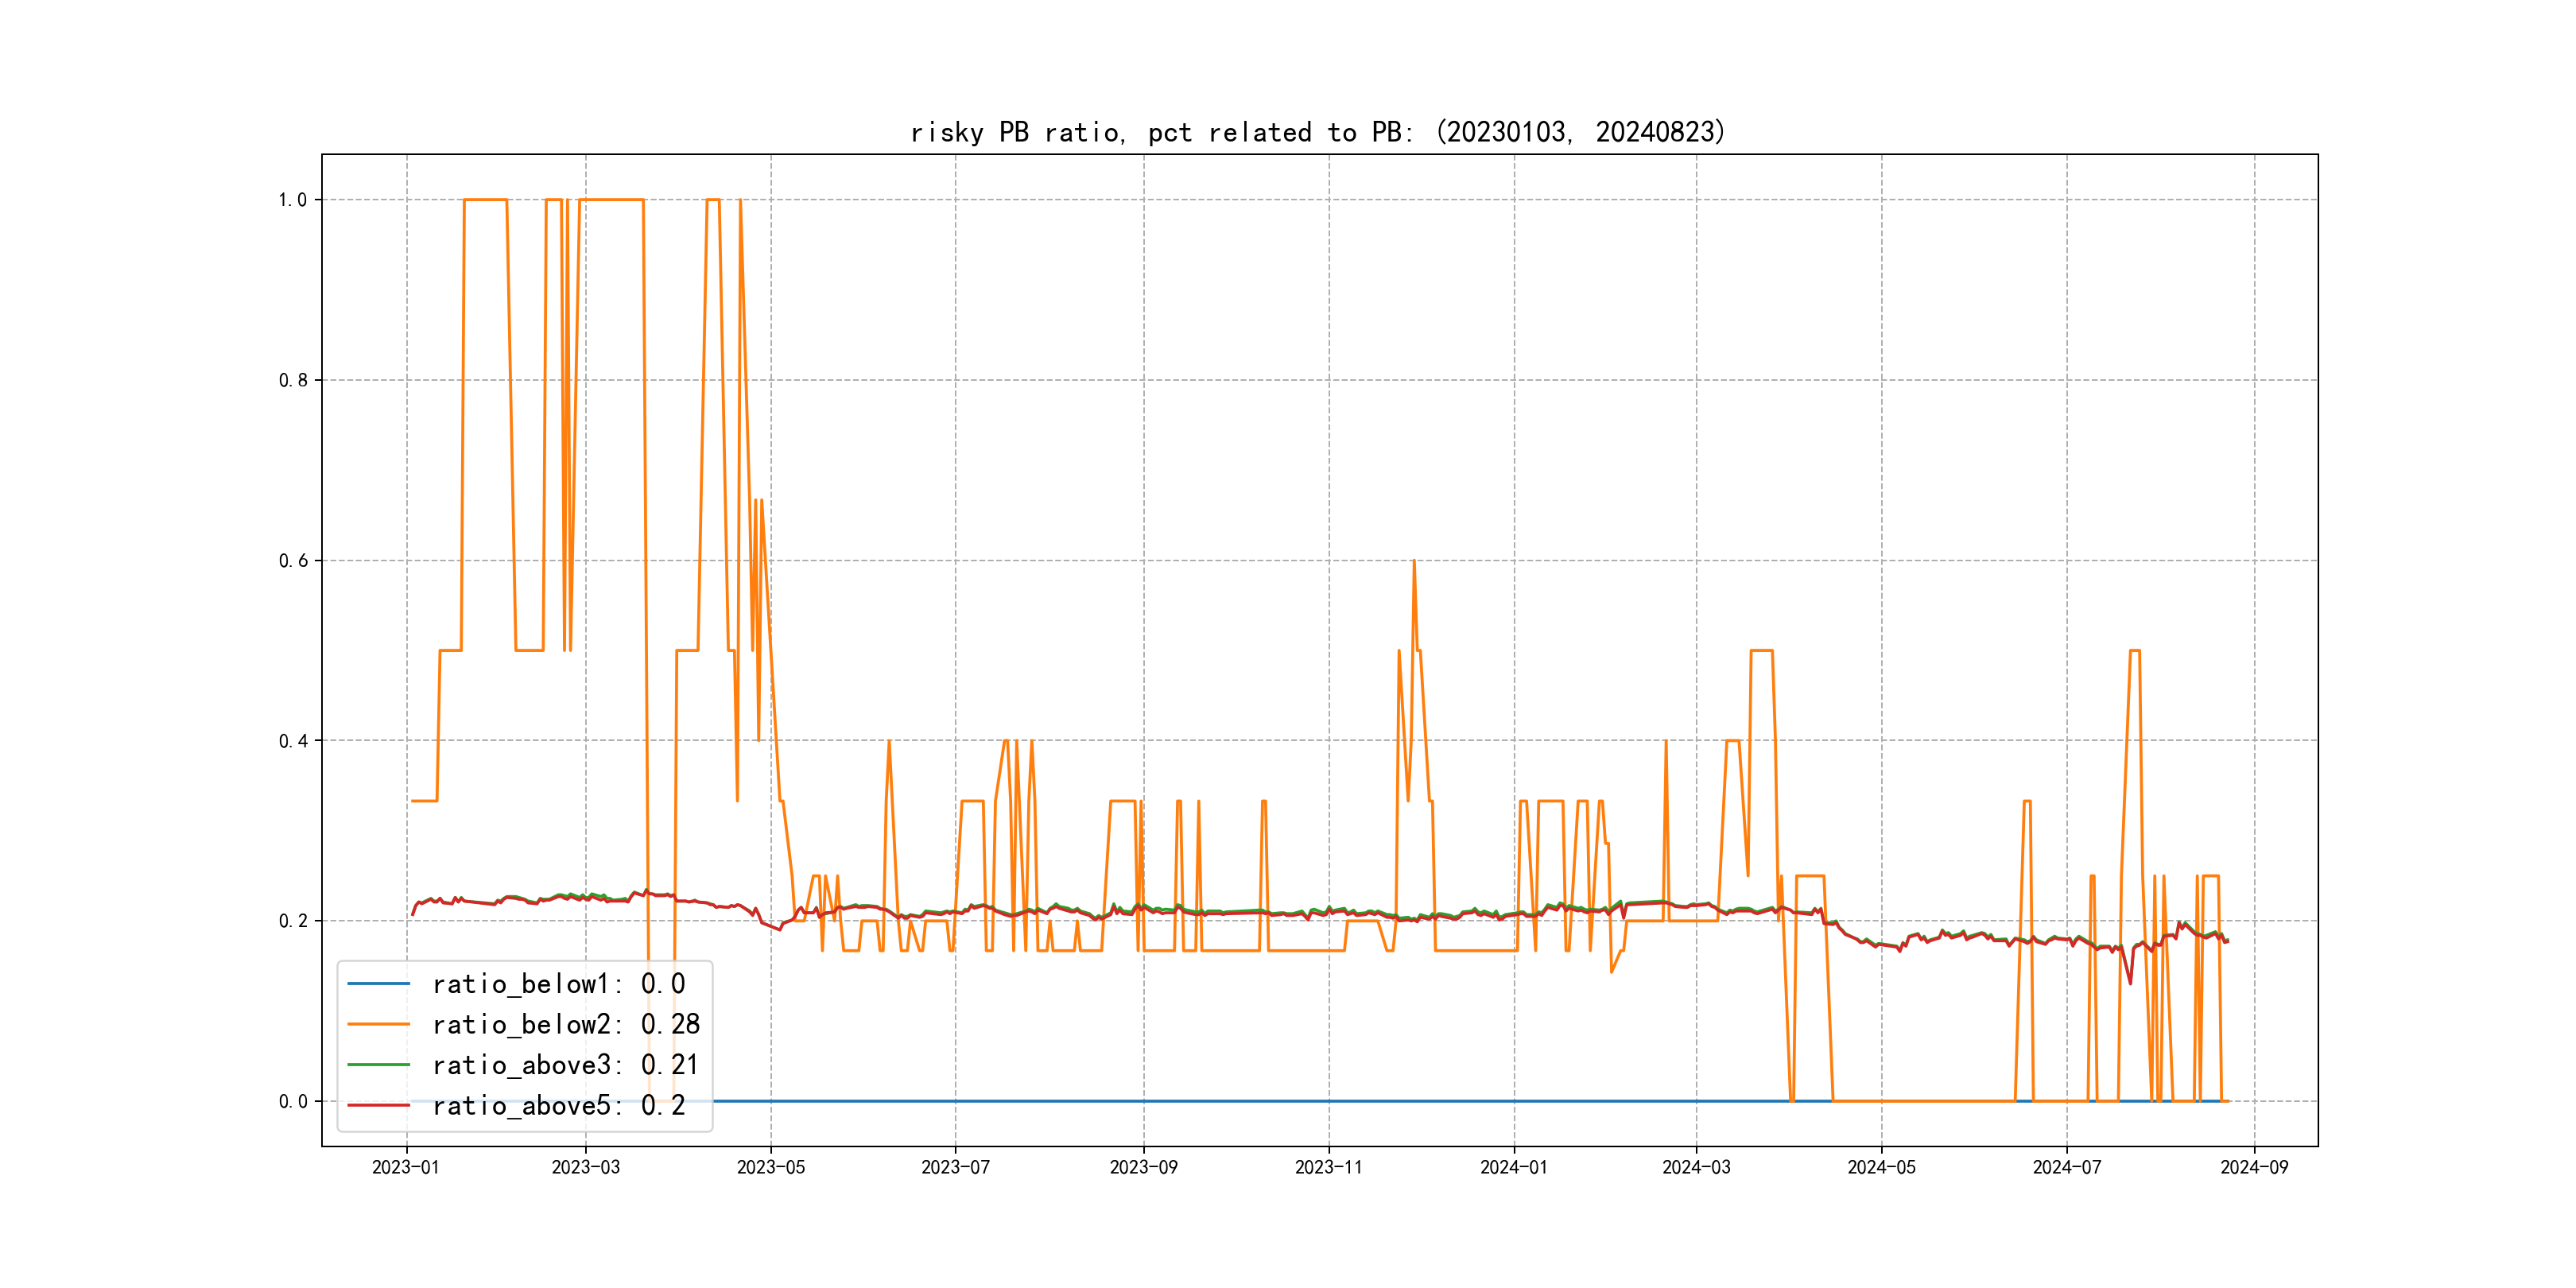
Task: Click the blue ratio_below1 legend line swatch
Action: [x=378, y=984]
